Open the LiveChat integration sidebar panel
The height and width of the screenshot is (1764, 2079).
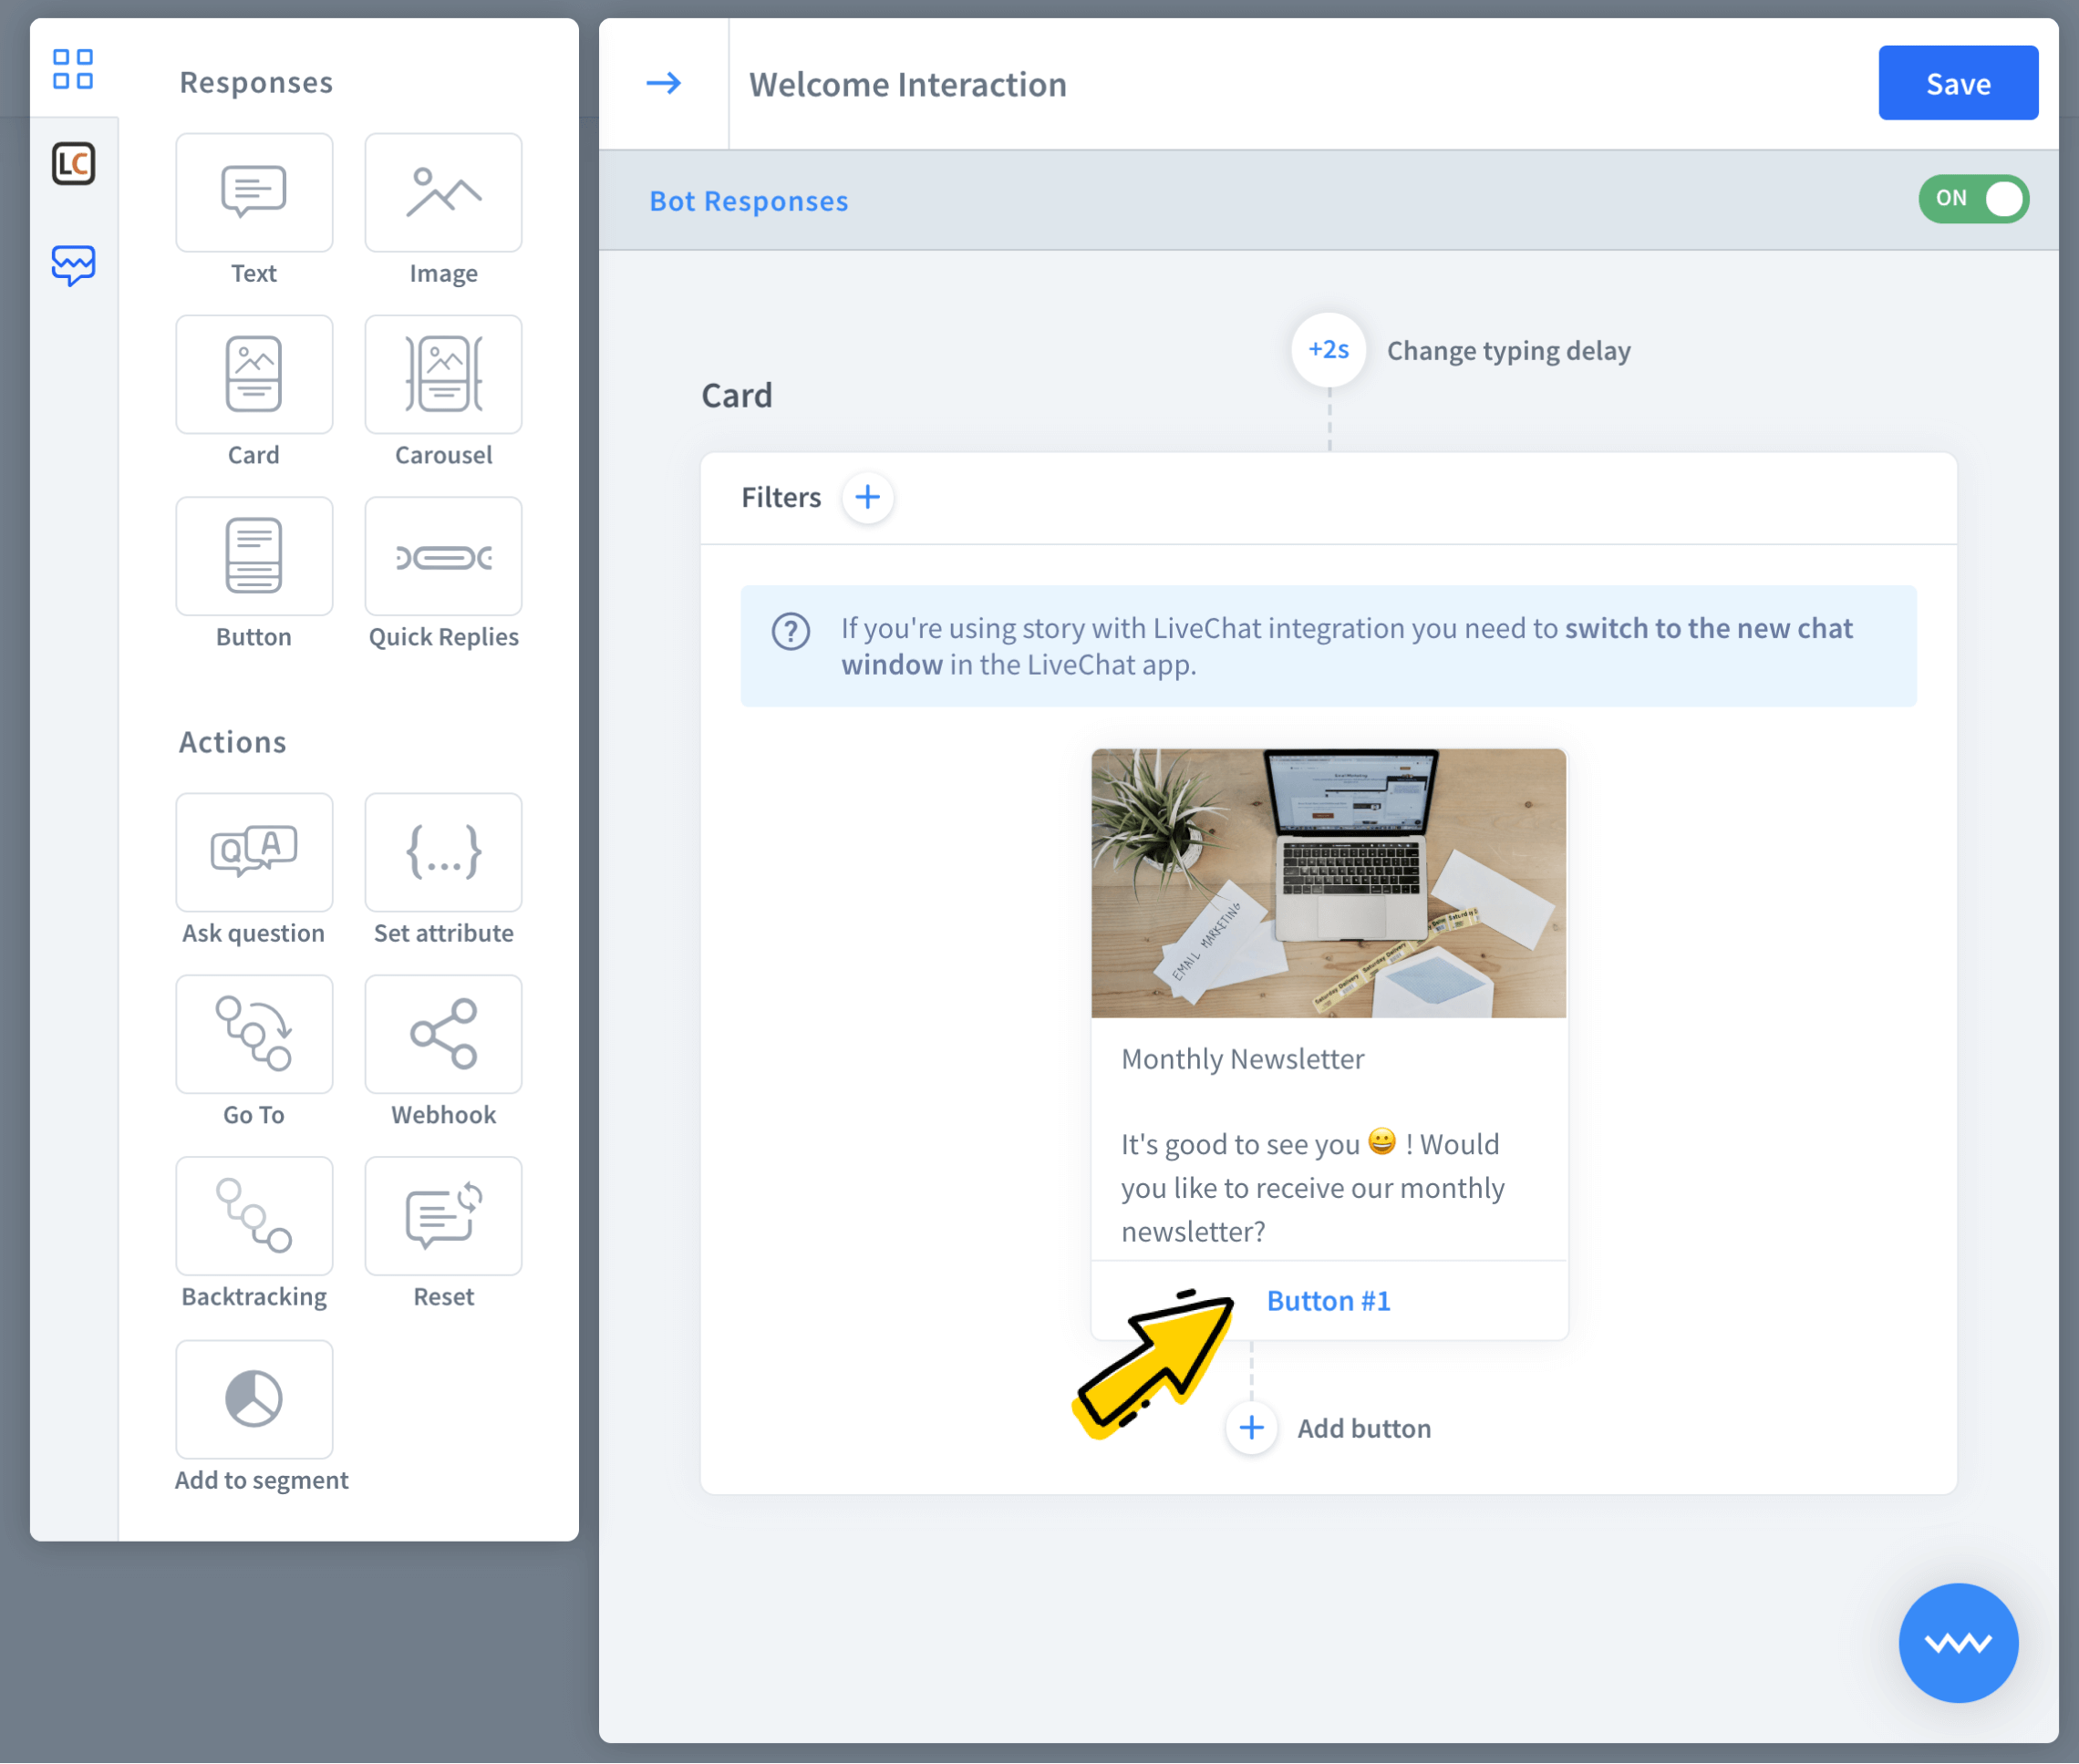pos(75,163)
